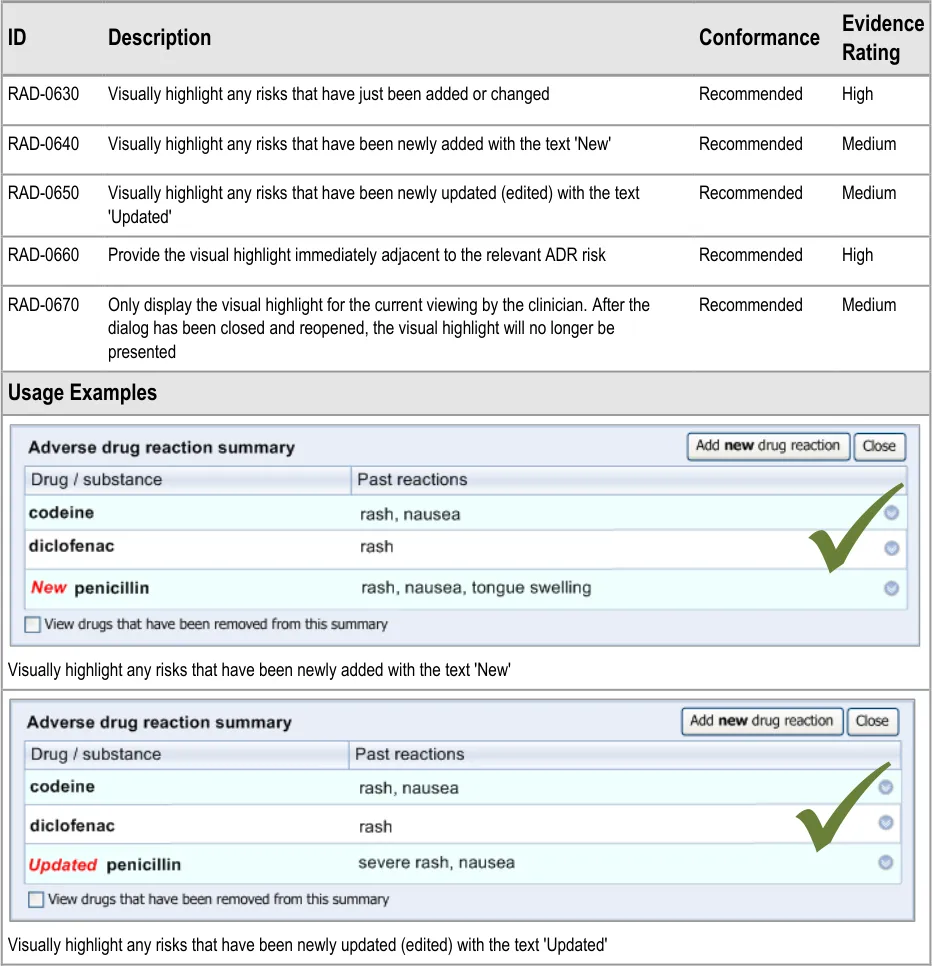This screenshot has height=966, width=932.
Task: Select 'Past reactions' column header above 'severe rash, nausea'
Action: [x=410, y=754]
